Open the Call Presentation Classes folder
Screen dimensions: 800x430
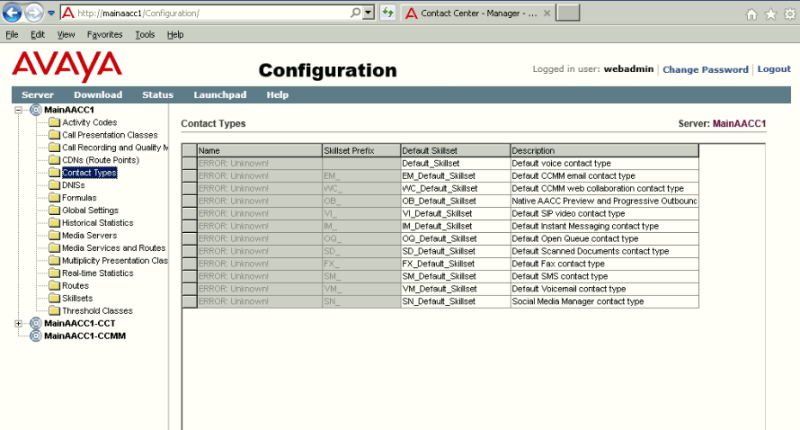coord(110,135)
